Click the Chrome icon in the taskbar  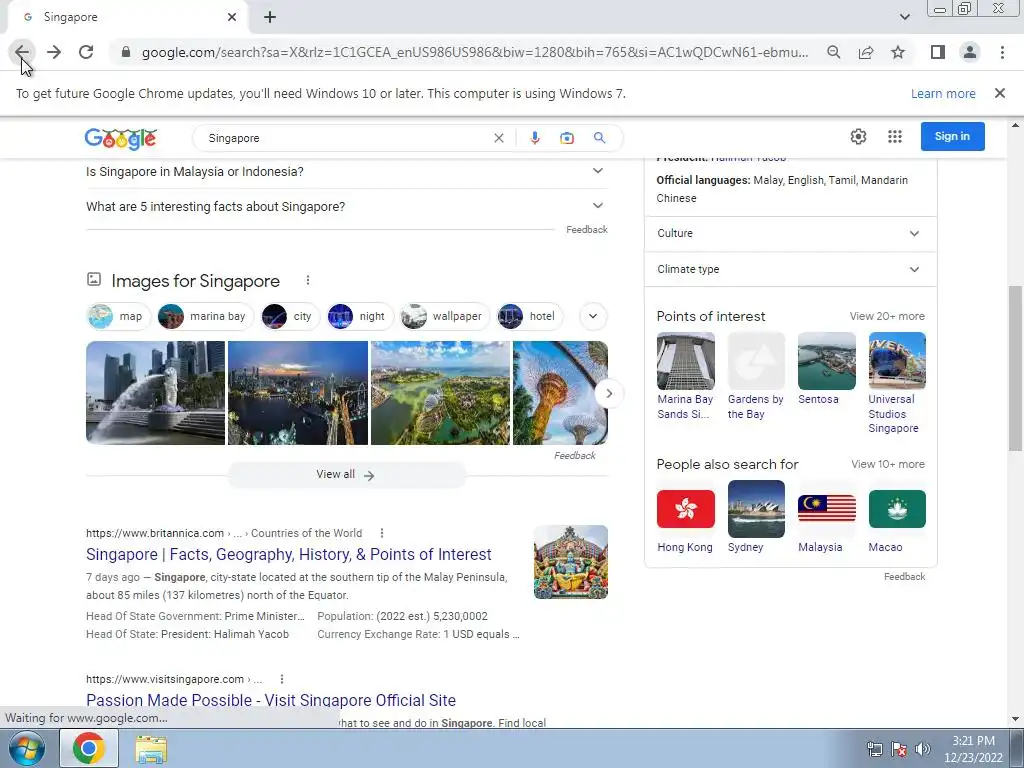(x=89, y=748)
